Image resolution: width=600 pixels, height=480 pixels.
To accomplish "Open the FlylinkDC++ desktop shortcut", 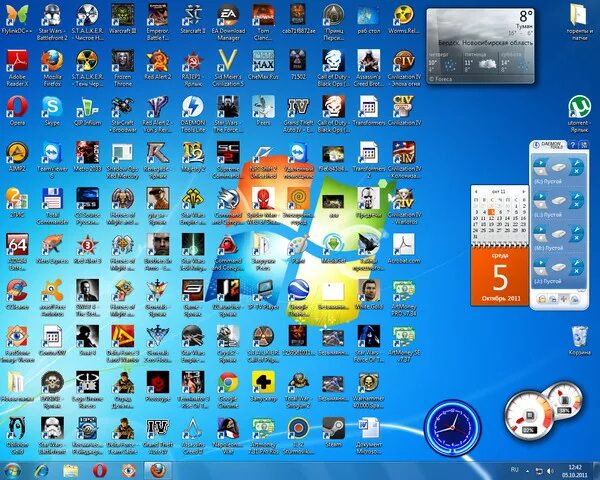I will tap(17, 20).
